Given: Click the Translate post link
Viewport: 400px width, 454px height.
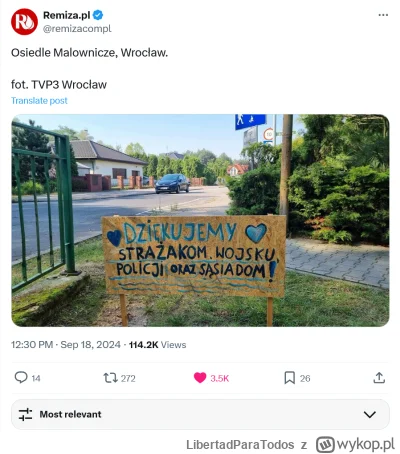Looking at the screenshot, I should (39, 100).
